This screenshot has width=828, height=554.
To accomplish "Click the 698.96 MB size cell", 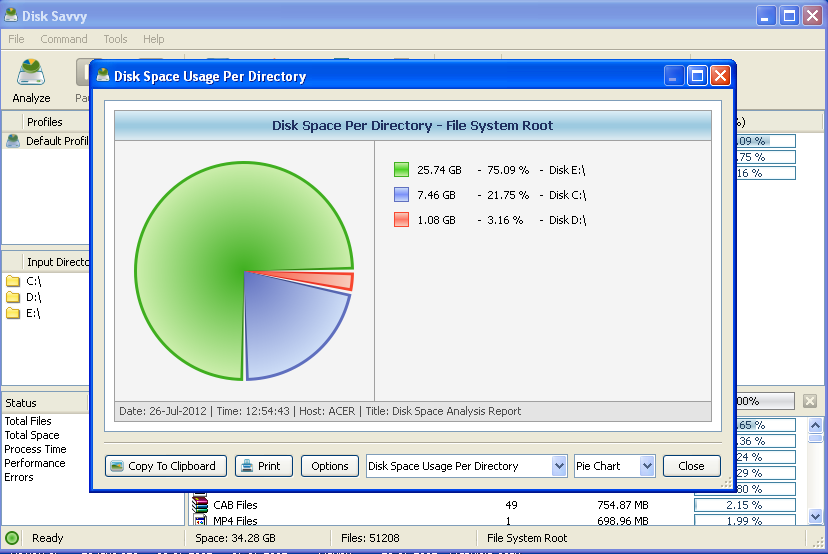I will [x=623, y=521].
